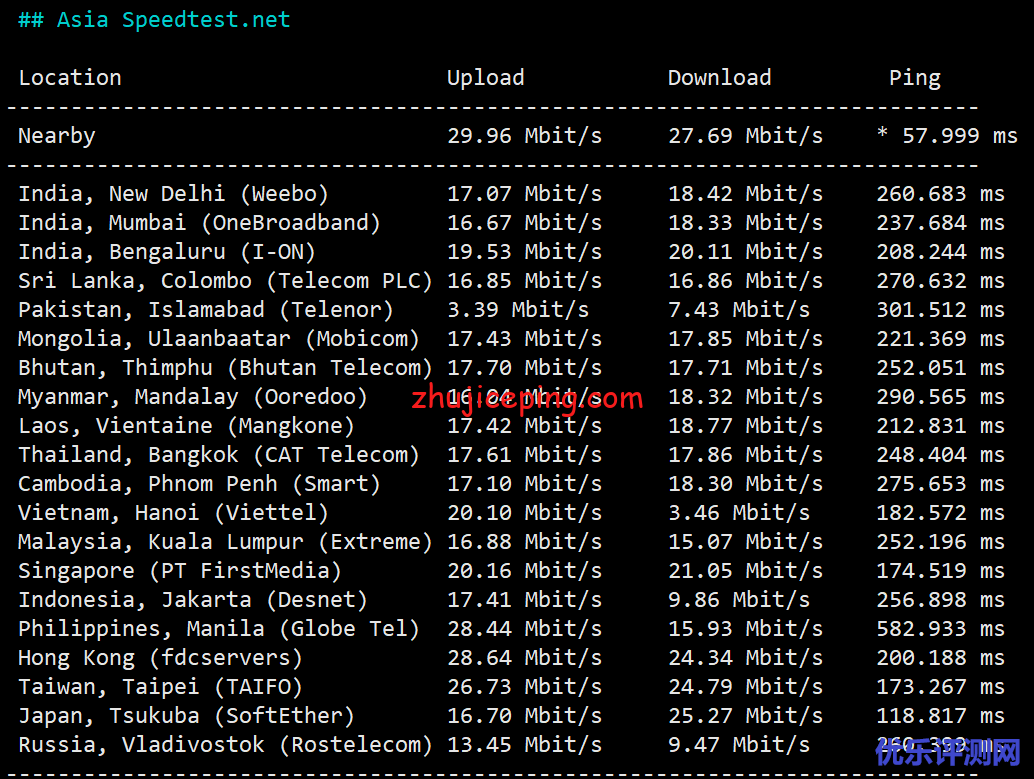1034x779 pixels.
Task: Select the Pakistan, Islamabad (Telenor) row
Action: [x=205, y=310]
